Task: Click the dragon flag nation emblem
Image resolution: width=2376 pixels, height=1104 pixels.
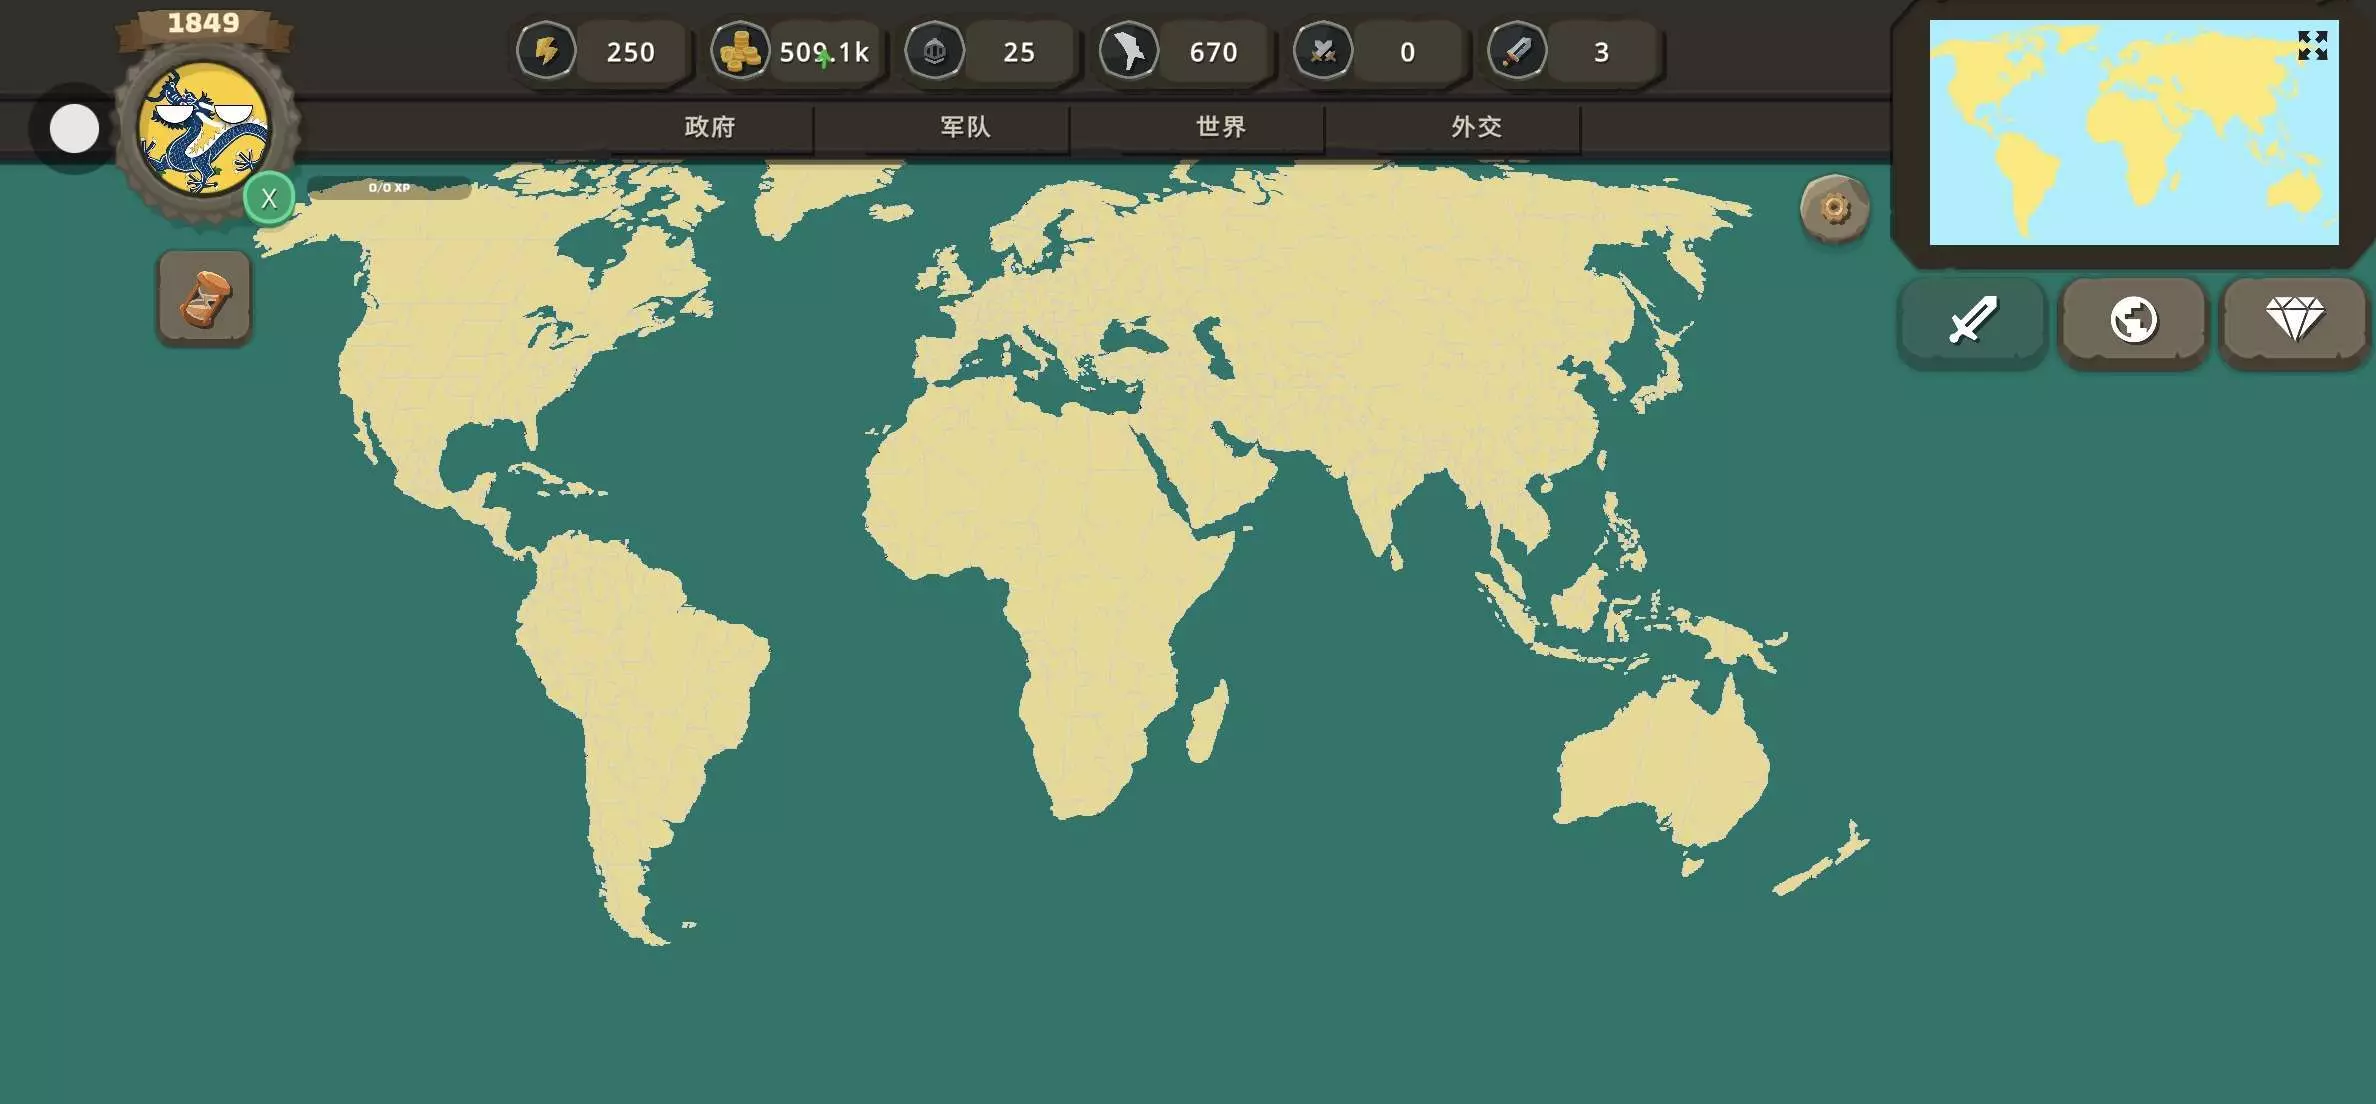Action: click(205, 130)
